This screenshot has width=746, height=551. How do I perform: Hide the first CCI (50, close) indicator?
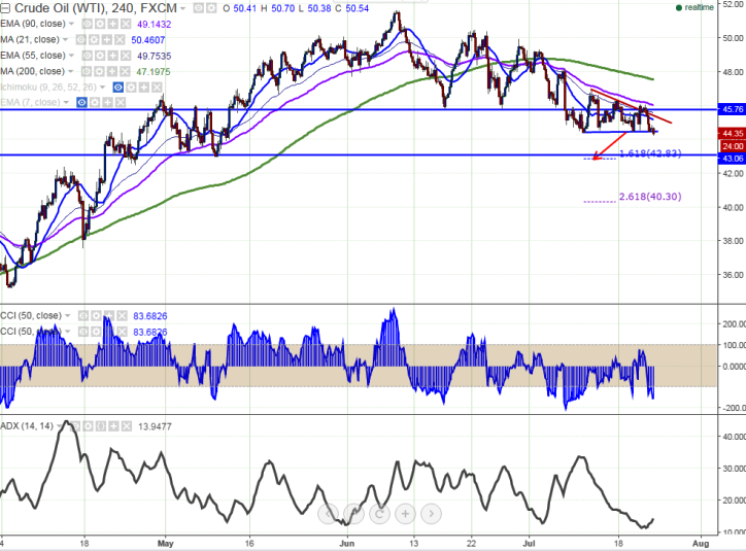83,316
